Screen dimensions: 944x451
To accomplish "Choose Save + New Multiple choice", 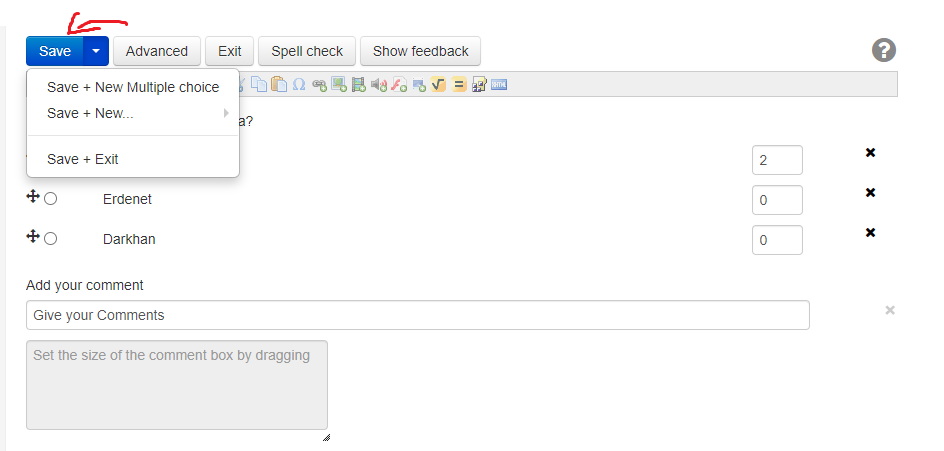I will click(x=133, y=87).
